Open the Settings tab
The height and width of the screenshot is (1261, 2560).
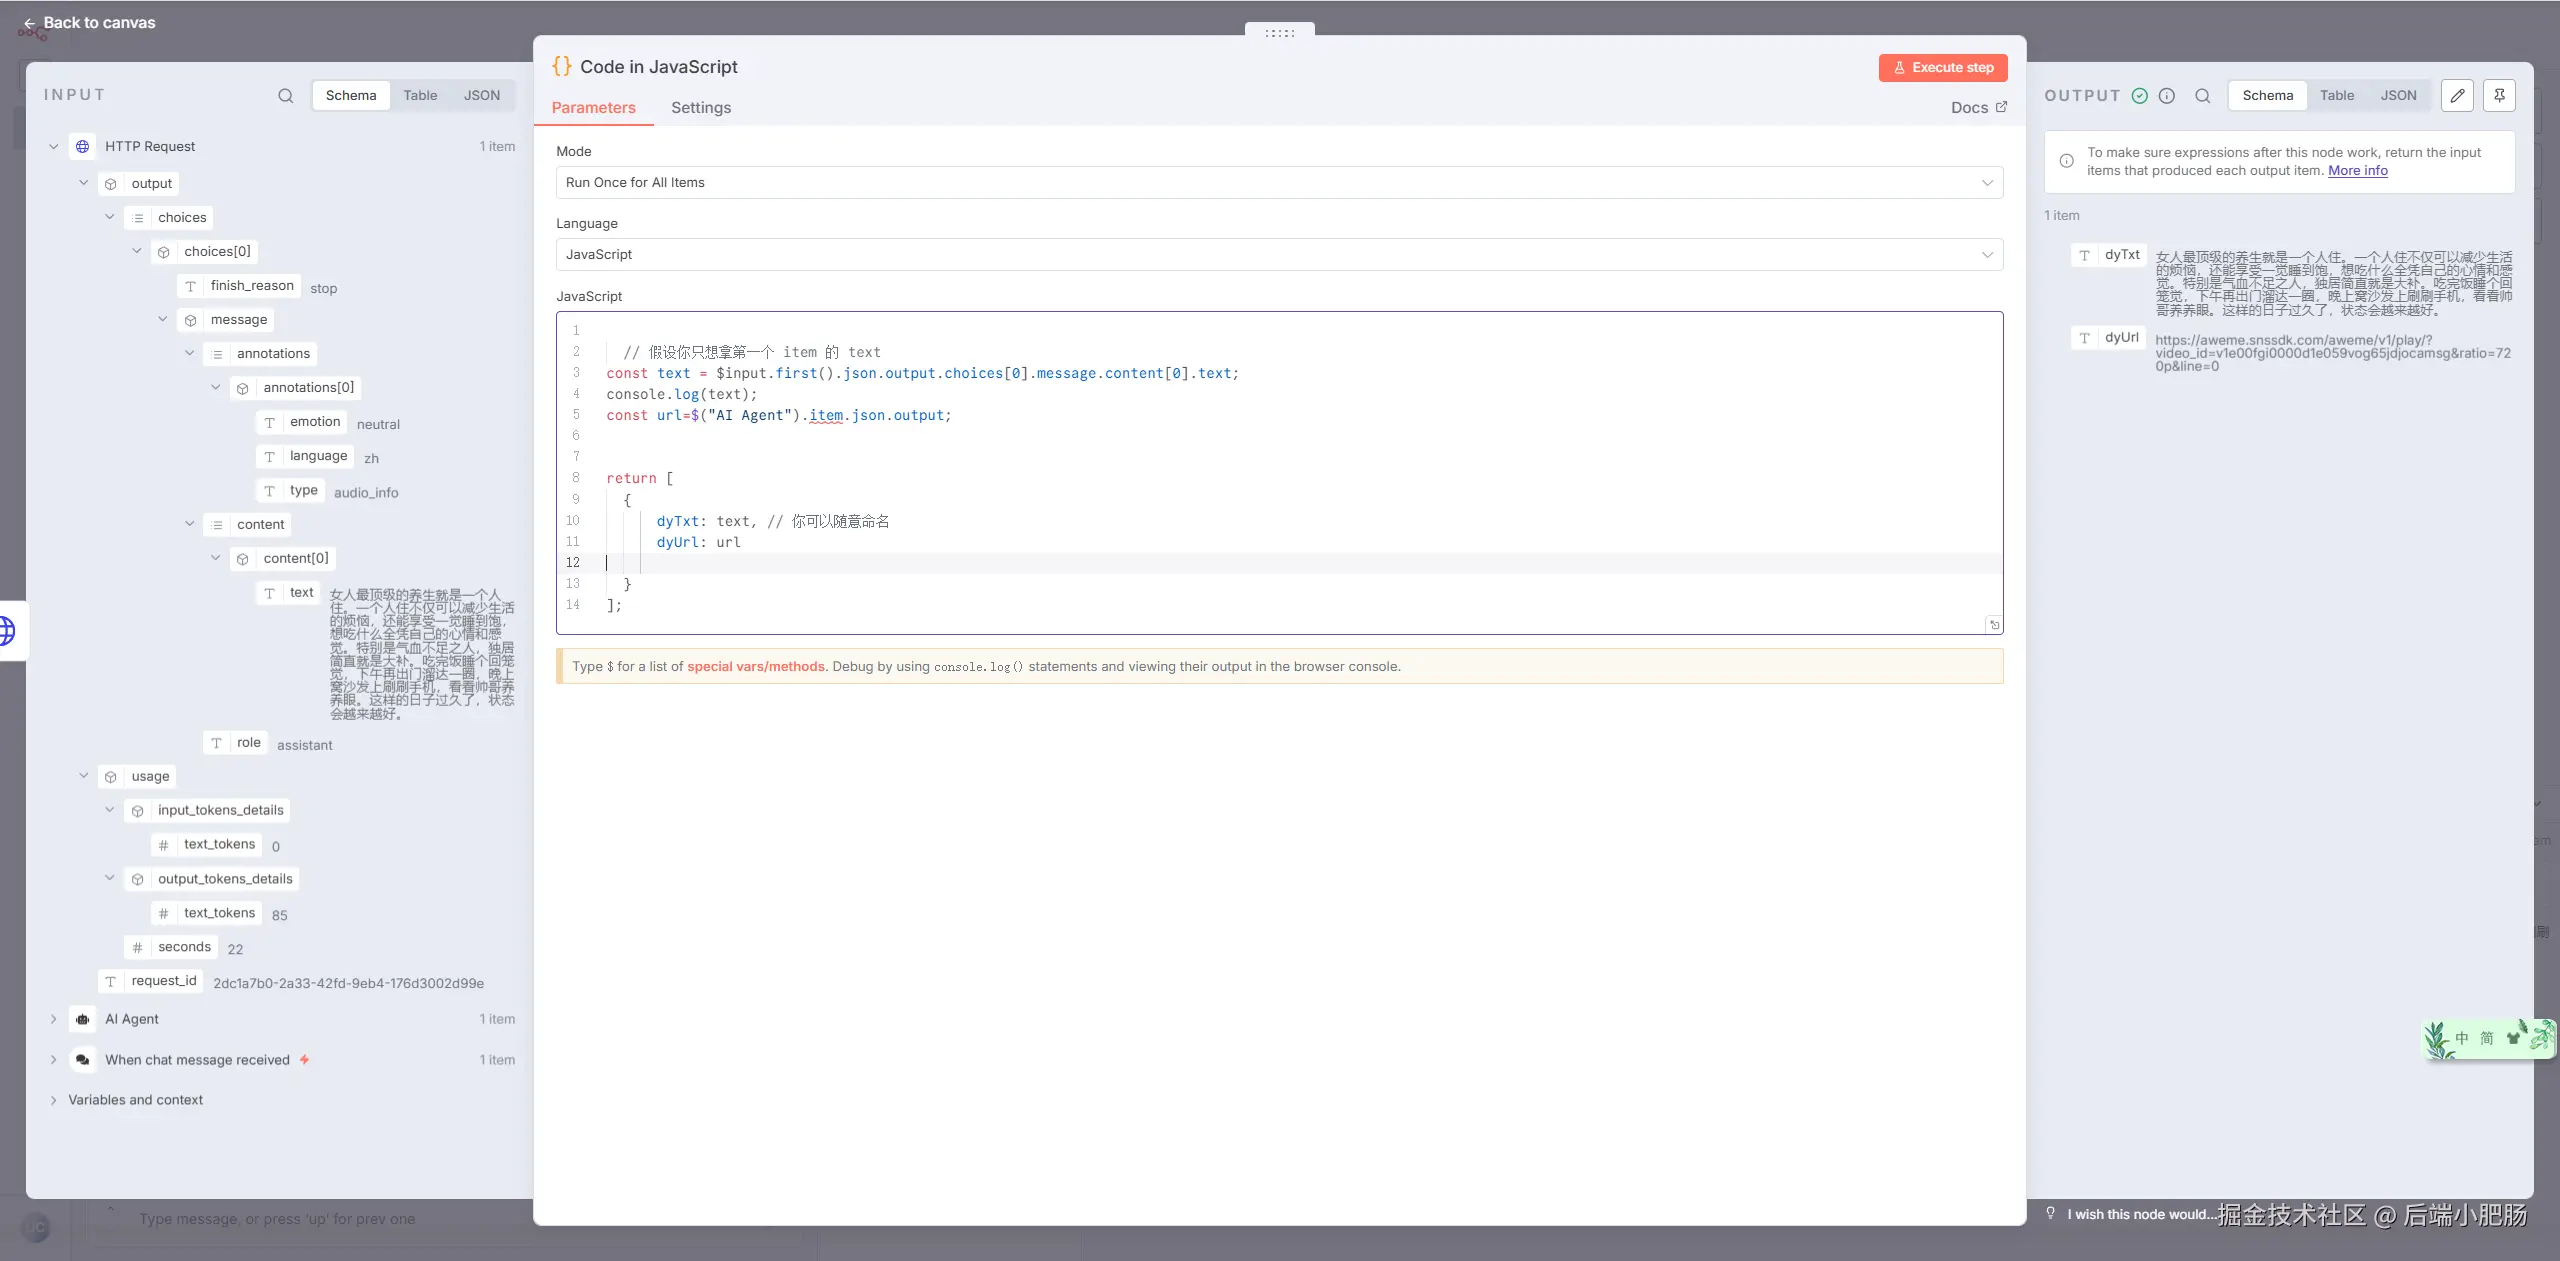pos(700,108)
